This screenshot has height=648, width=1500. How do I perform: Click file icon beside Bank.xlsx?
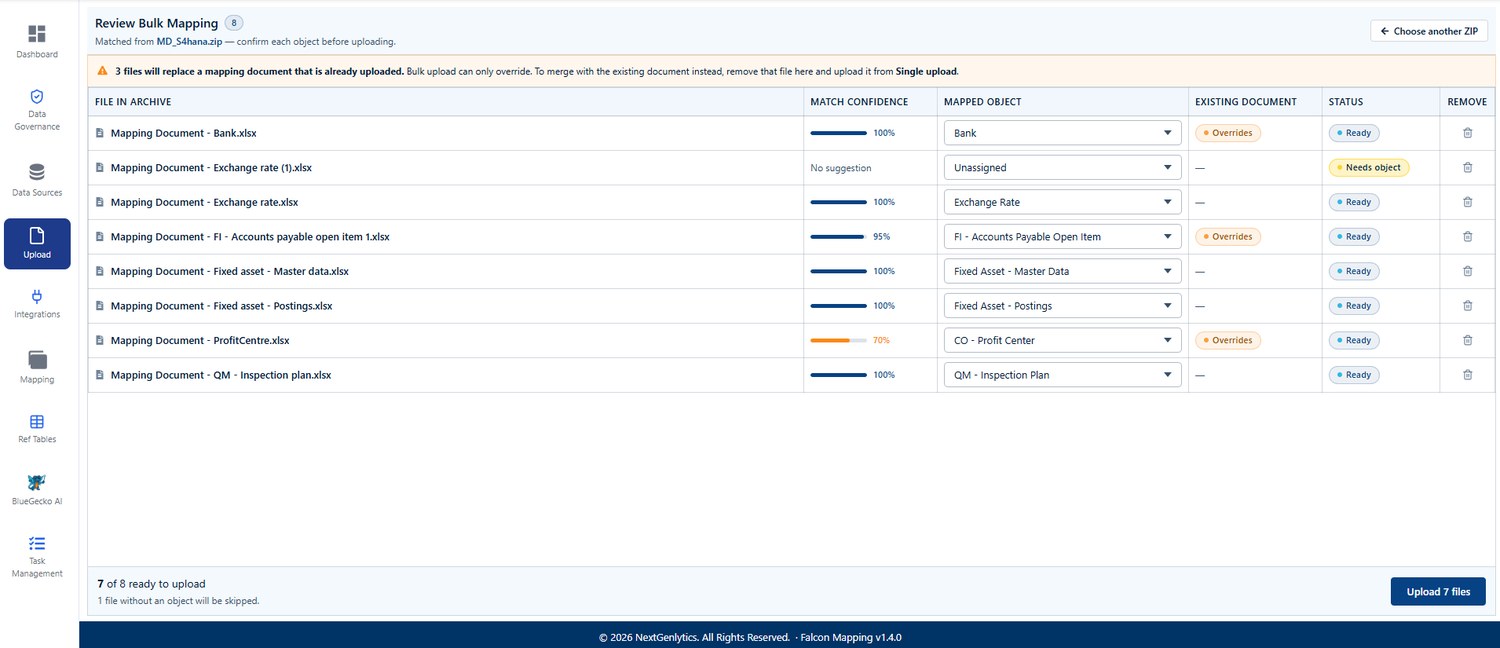[99, 133]
